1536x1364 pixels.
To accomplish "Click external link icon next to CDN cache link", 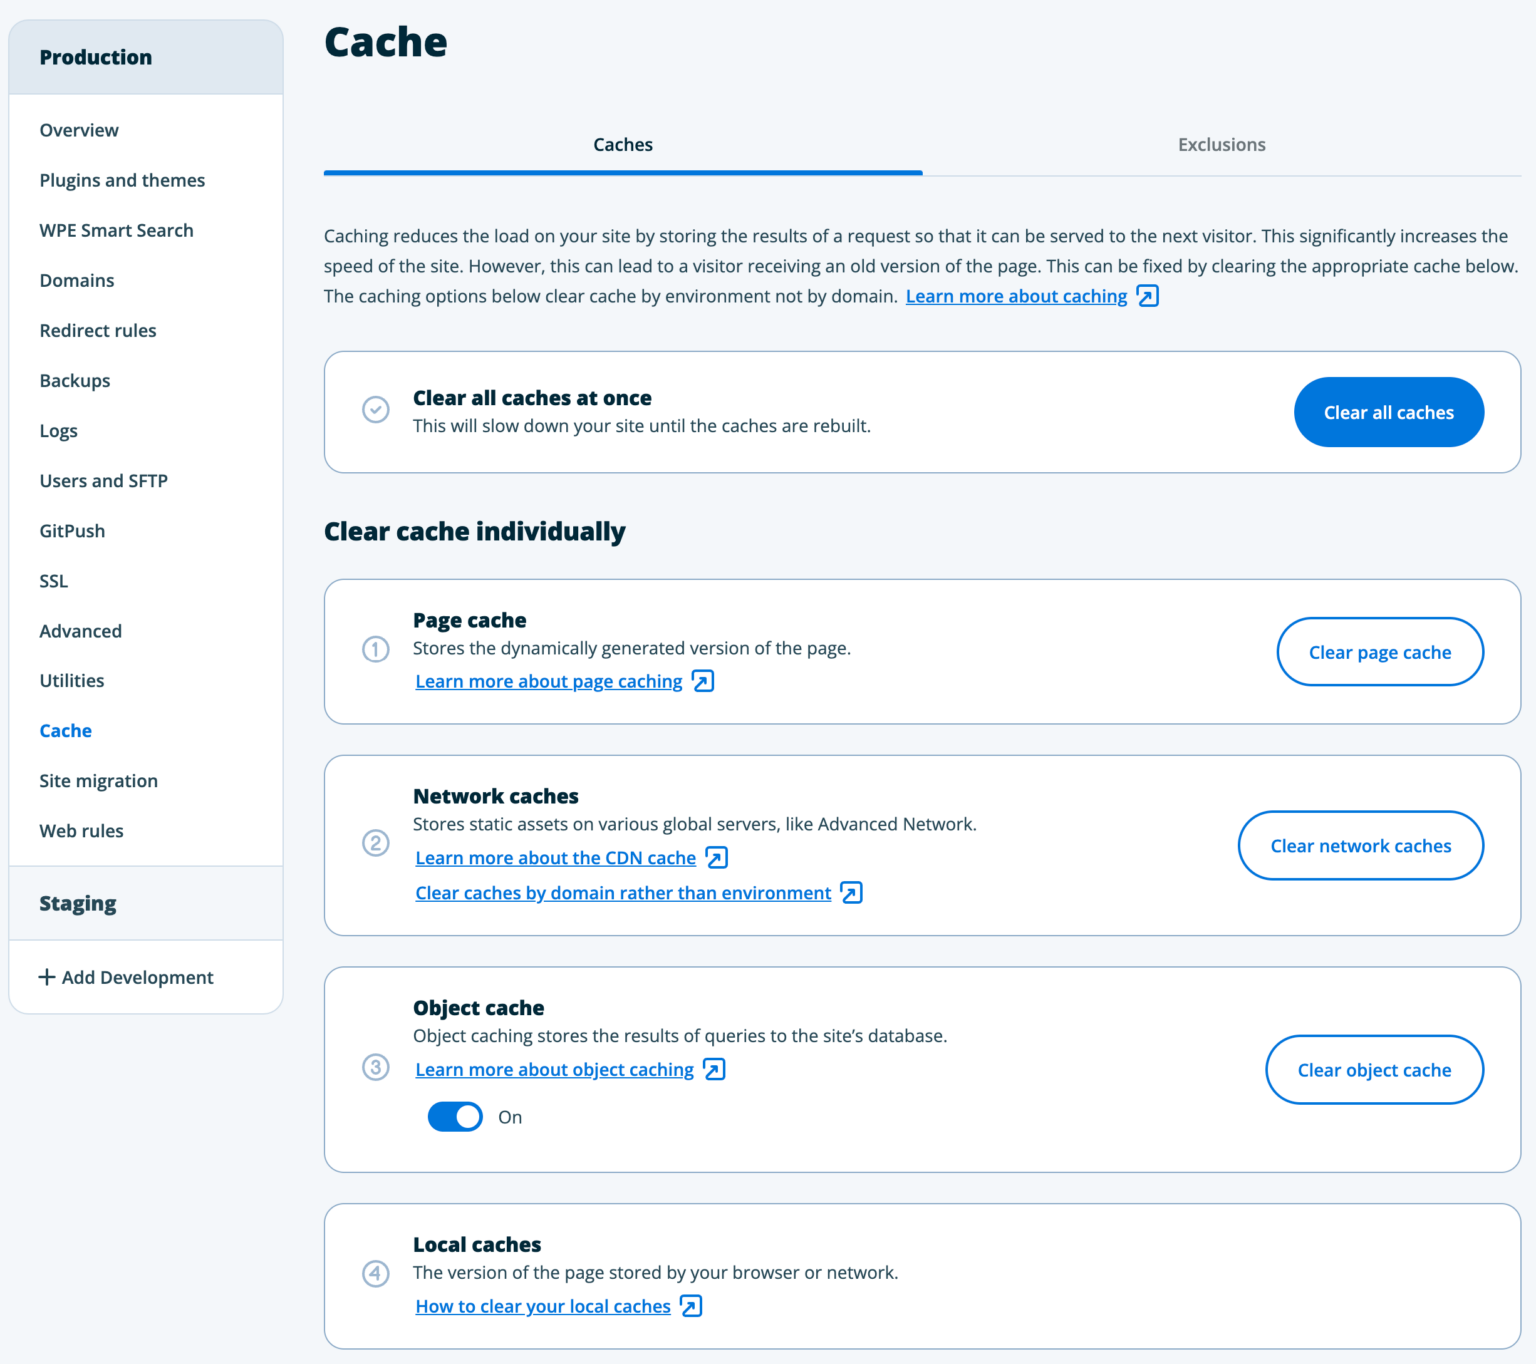I will (x=715, y=857).
